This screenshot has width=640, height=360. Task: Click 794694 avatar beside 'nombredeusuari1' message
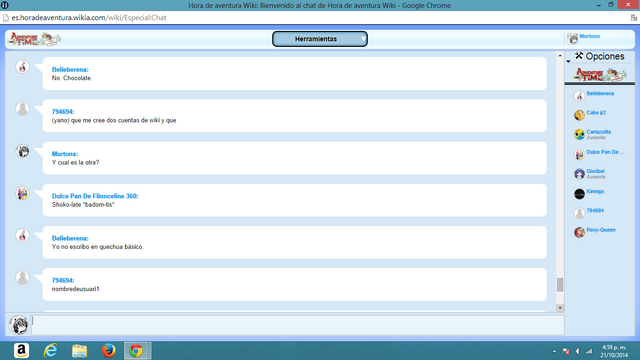tap(22, 278)
